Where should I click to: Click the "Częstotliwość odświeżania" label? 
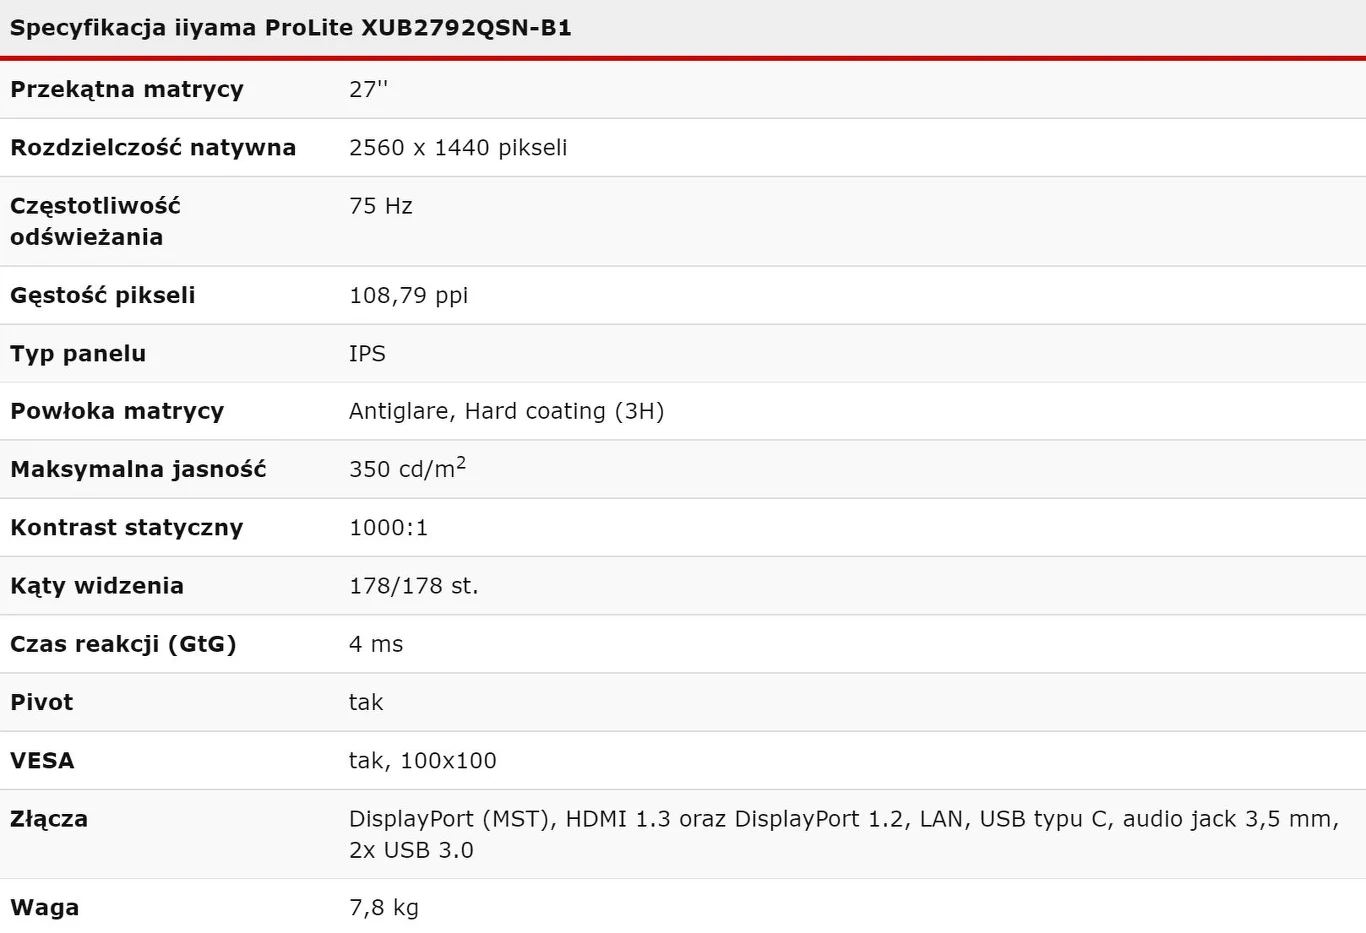[95, 221]
